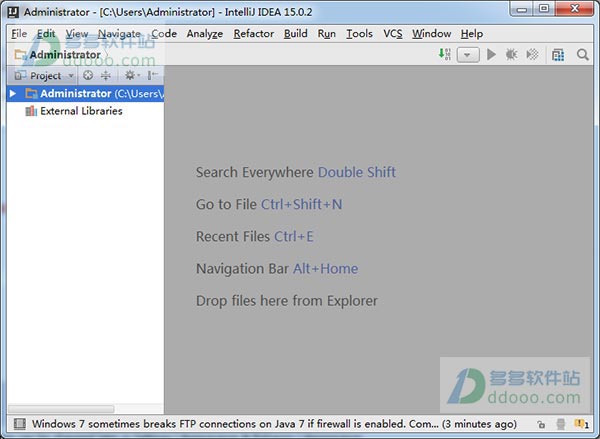The image size is (600, 439).
Task: Click the Search Everywhere magnifier
Action: (x=582, y=55)
